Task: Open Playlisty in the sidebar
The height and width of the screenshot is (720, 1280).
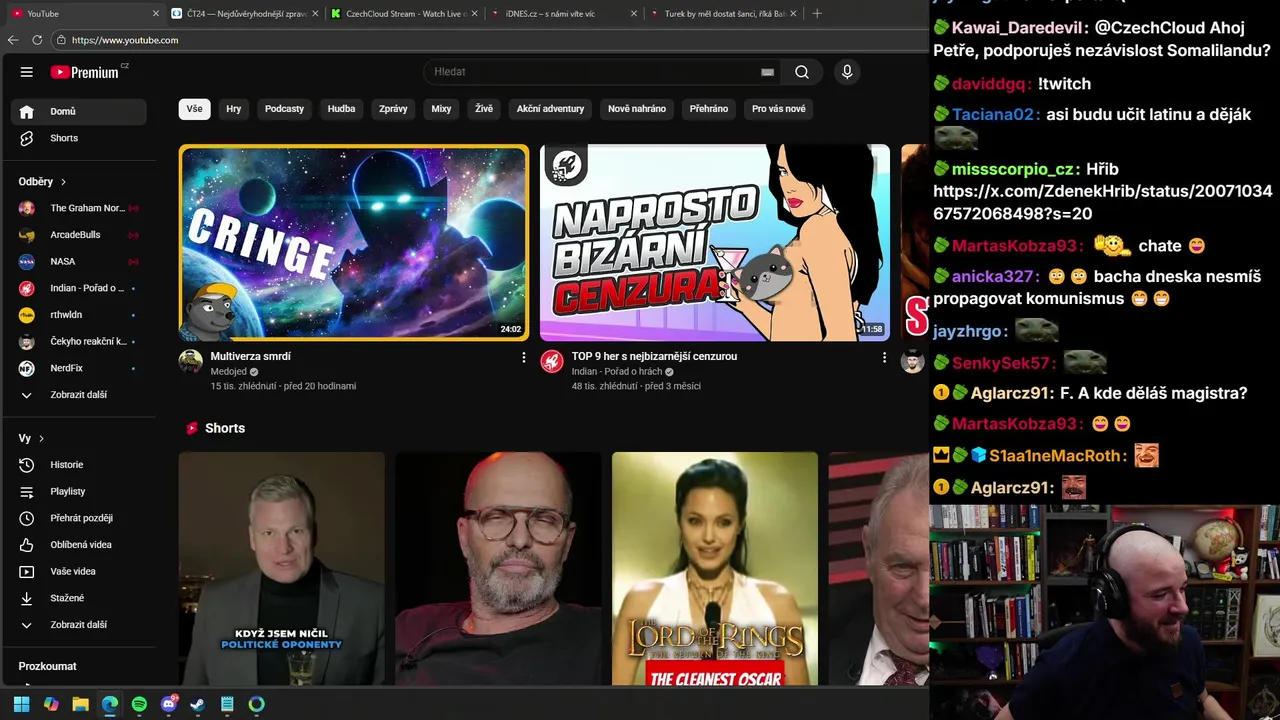Action: point(79,491)
